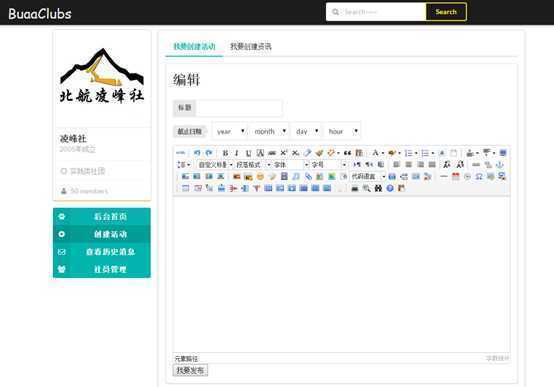This screenshot has height=387, width=554.
Task: Toggle bold formatting
Action: coord(225,153)
